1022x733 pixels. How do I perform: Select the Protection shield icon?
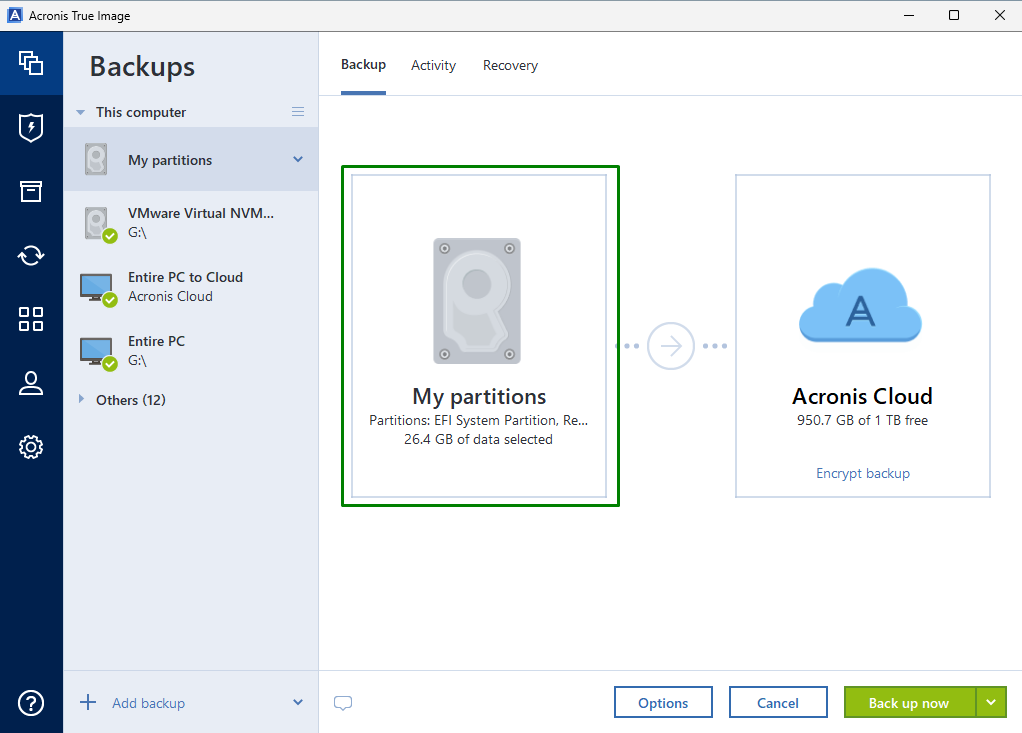(x=31, y=127)
